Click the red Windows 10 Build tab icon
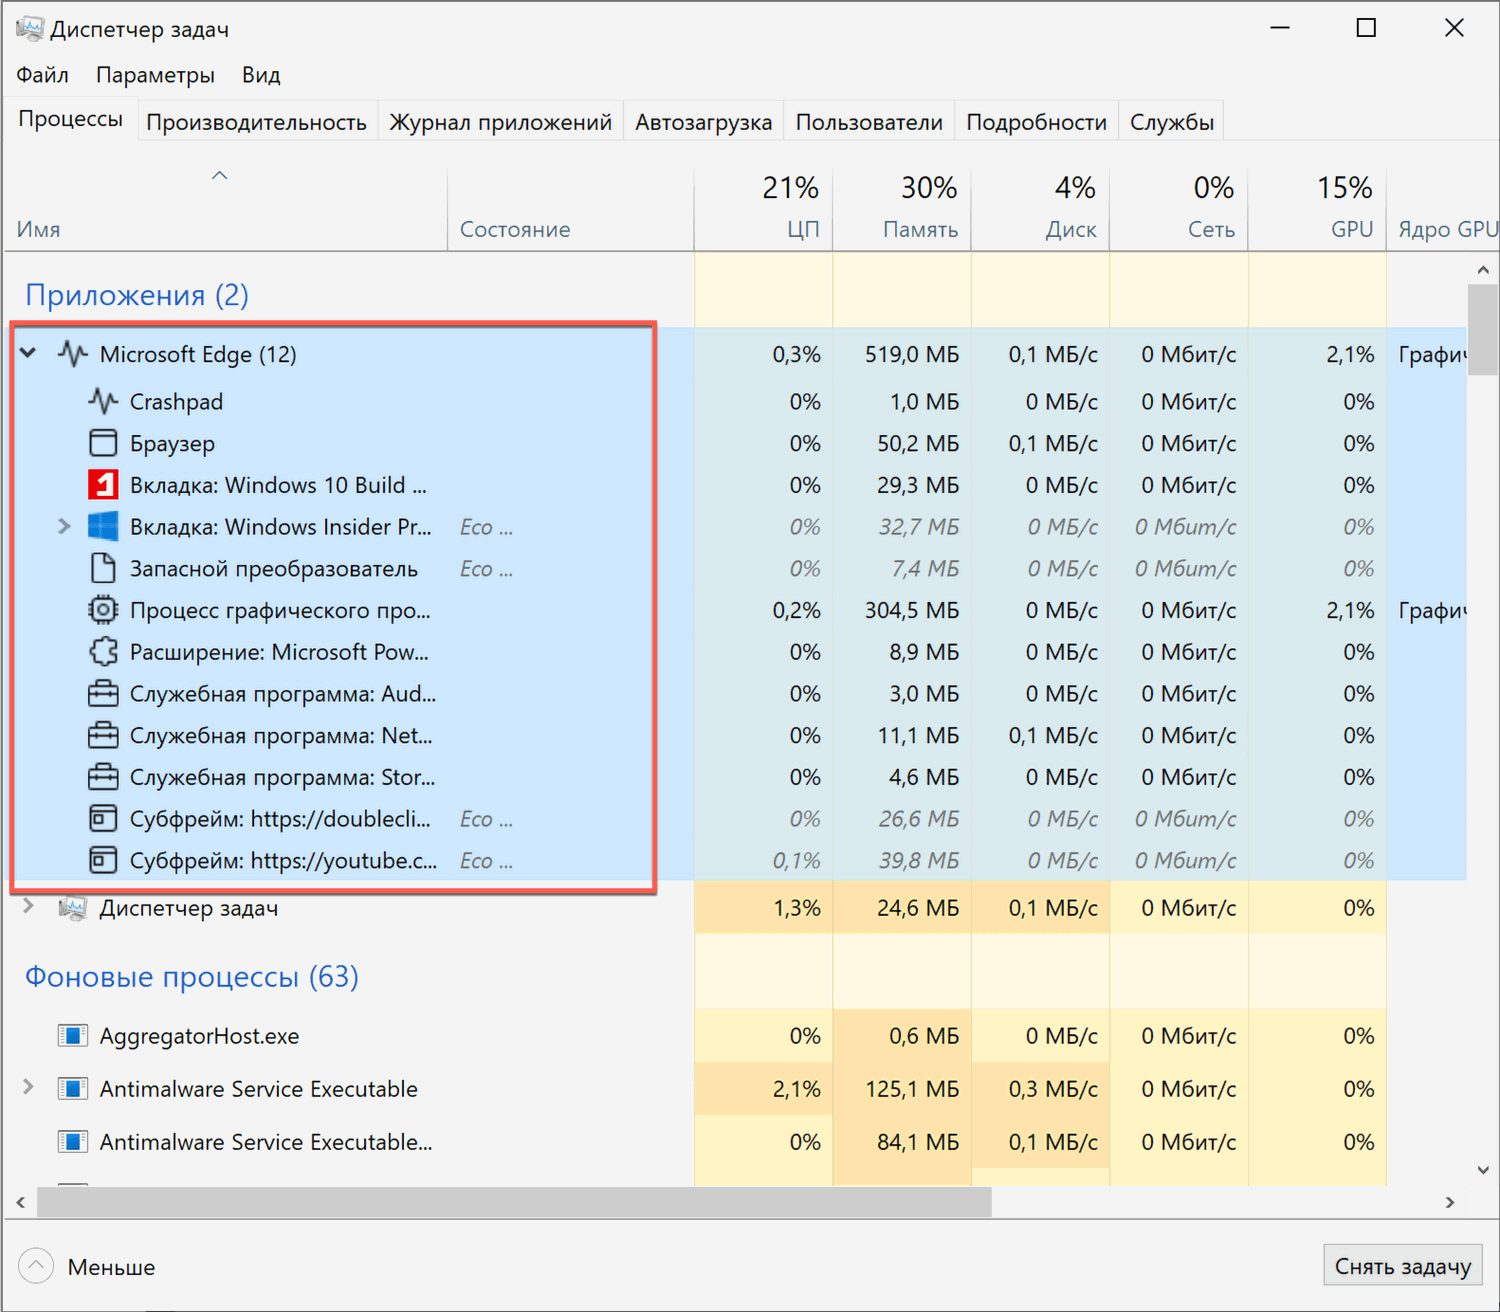Image resolution: width=1500 pixels, height=1312 pixels. pyautogui.click(x=103, y=485)
